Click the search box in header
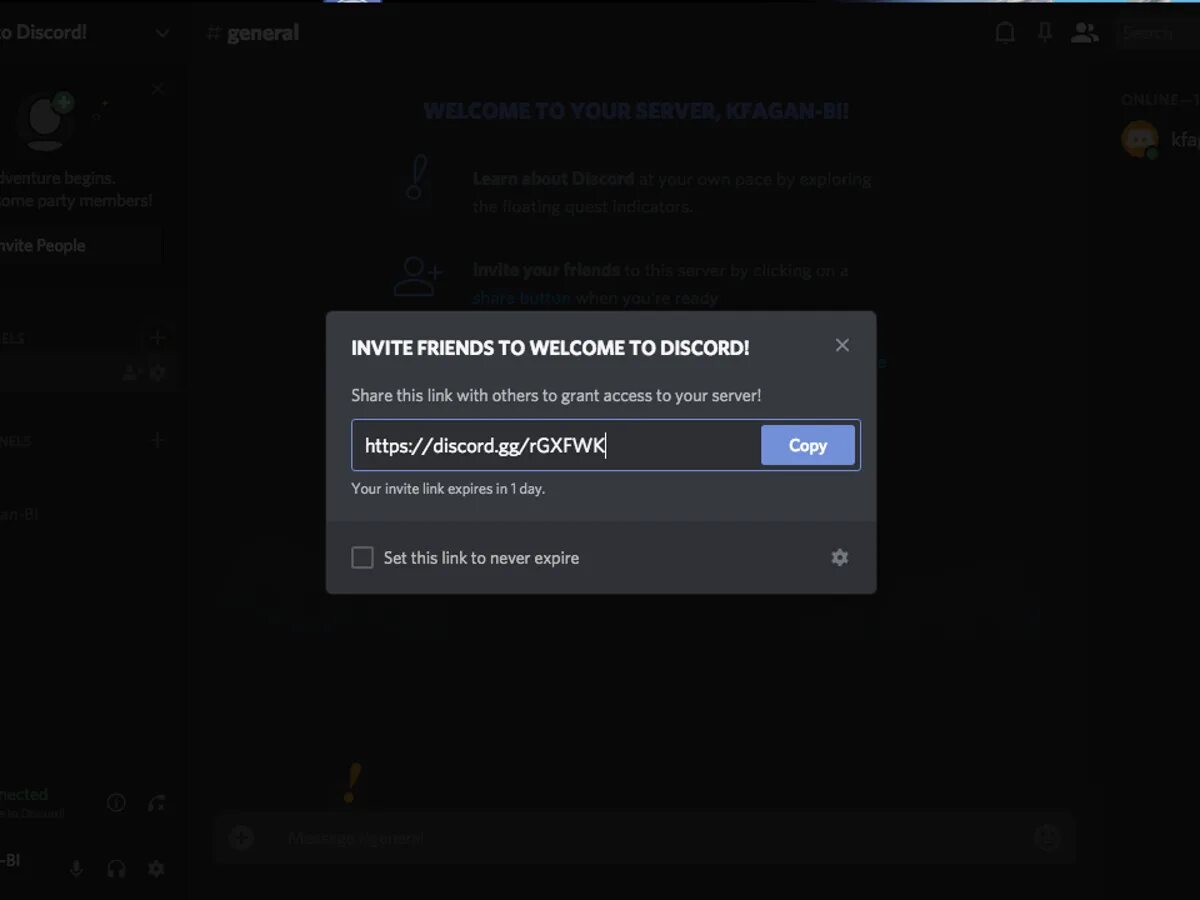 [x=1158, y=33]
